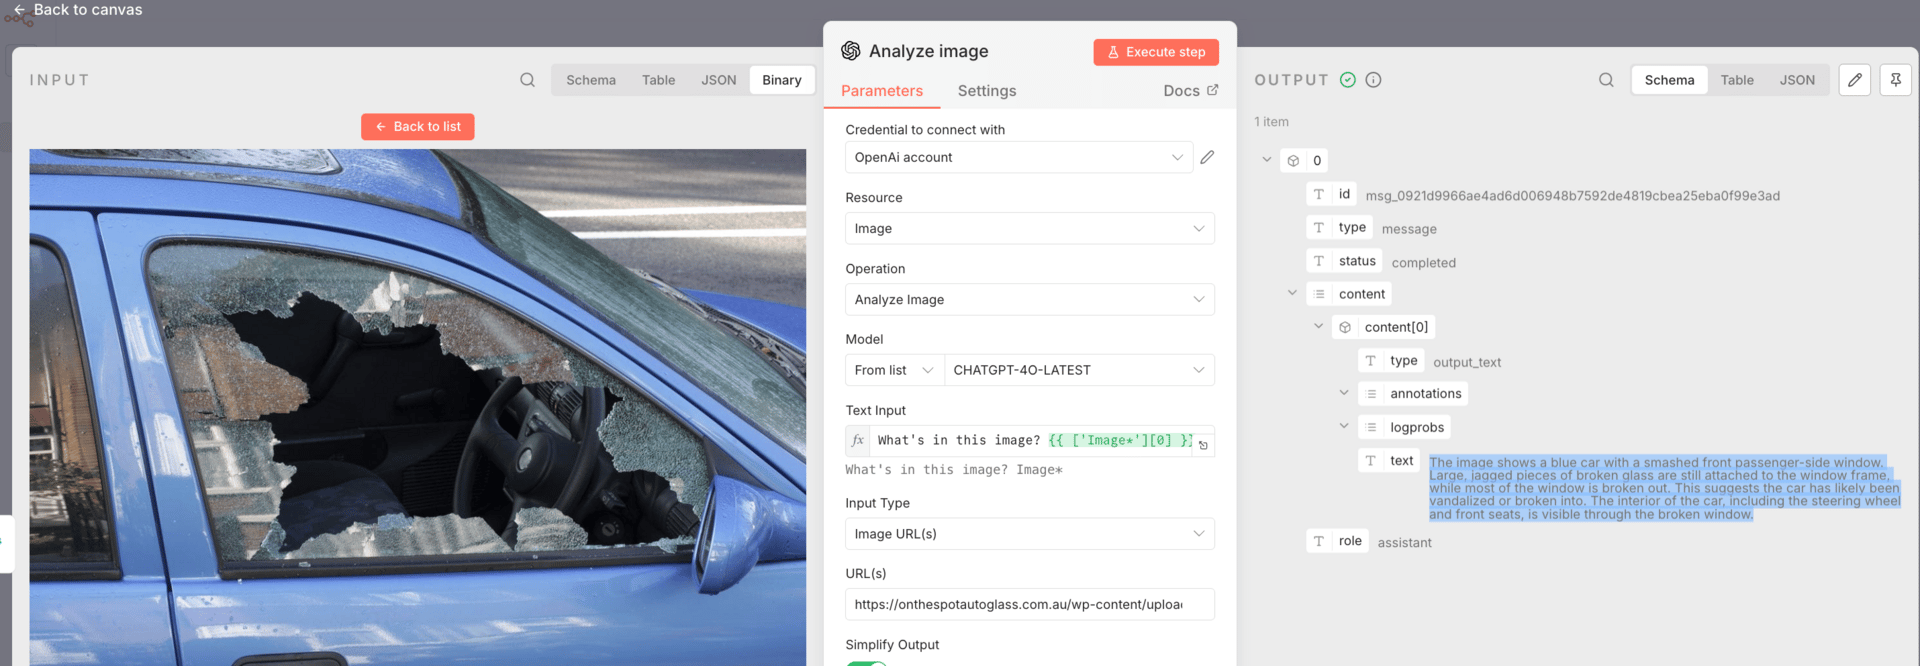Viewport: 1920px width, 666px height.
Task: Edit the credential with the pencil icon
Action: (x=1208, y=157)
